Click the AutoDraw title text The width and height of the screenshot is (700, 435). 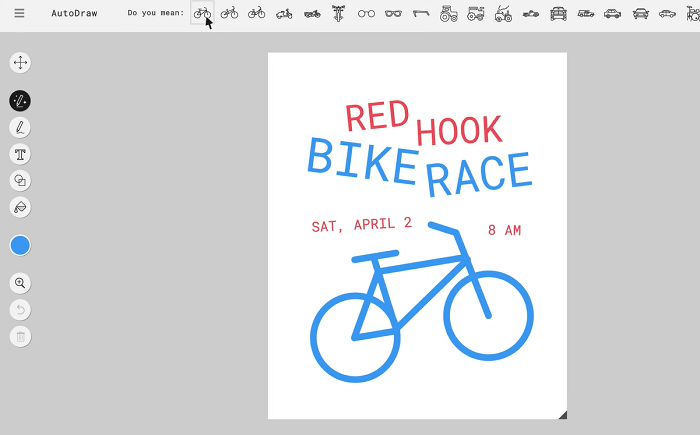pyautogui.click(x=74, y=14)
